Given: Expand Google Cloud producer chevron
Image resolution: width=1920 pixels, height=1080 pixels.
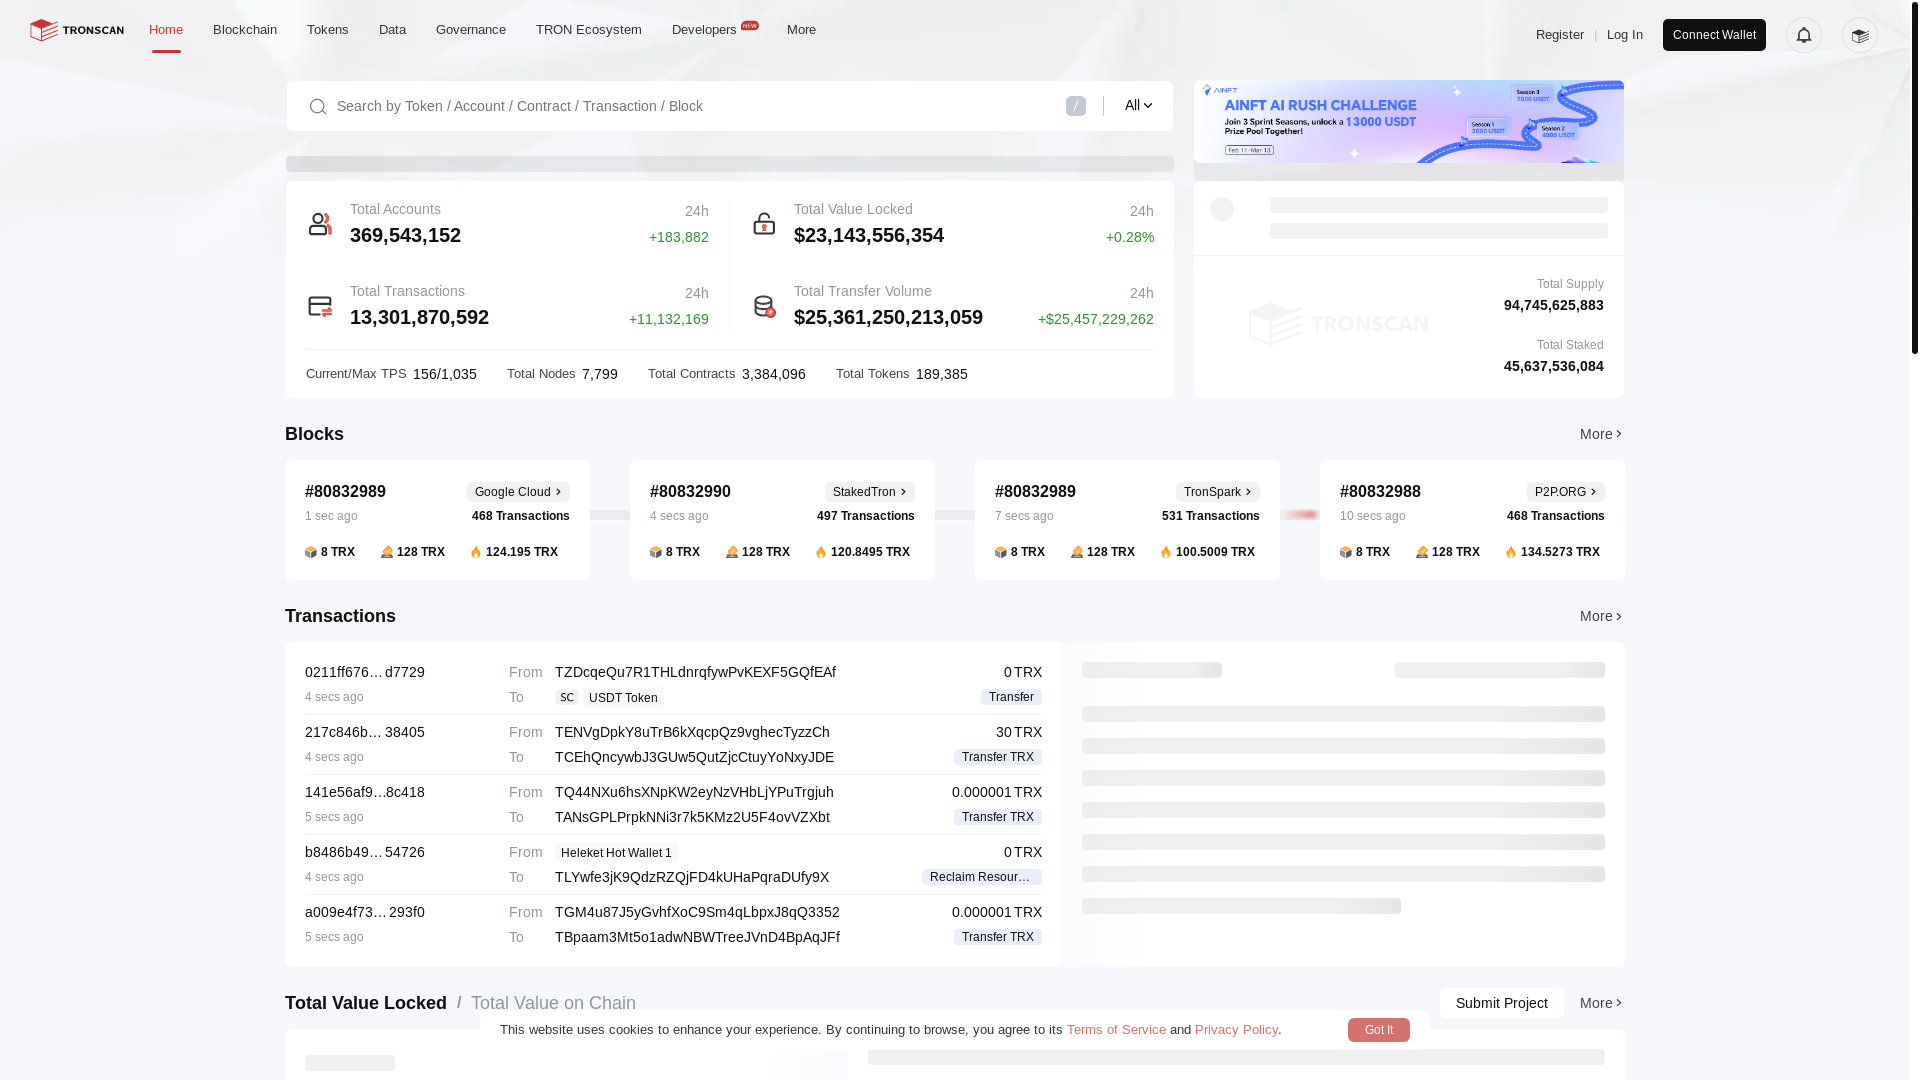Looking at the screenshot, I should tap(558, 492).
